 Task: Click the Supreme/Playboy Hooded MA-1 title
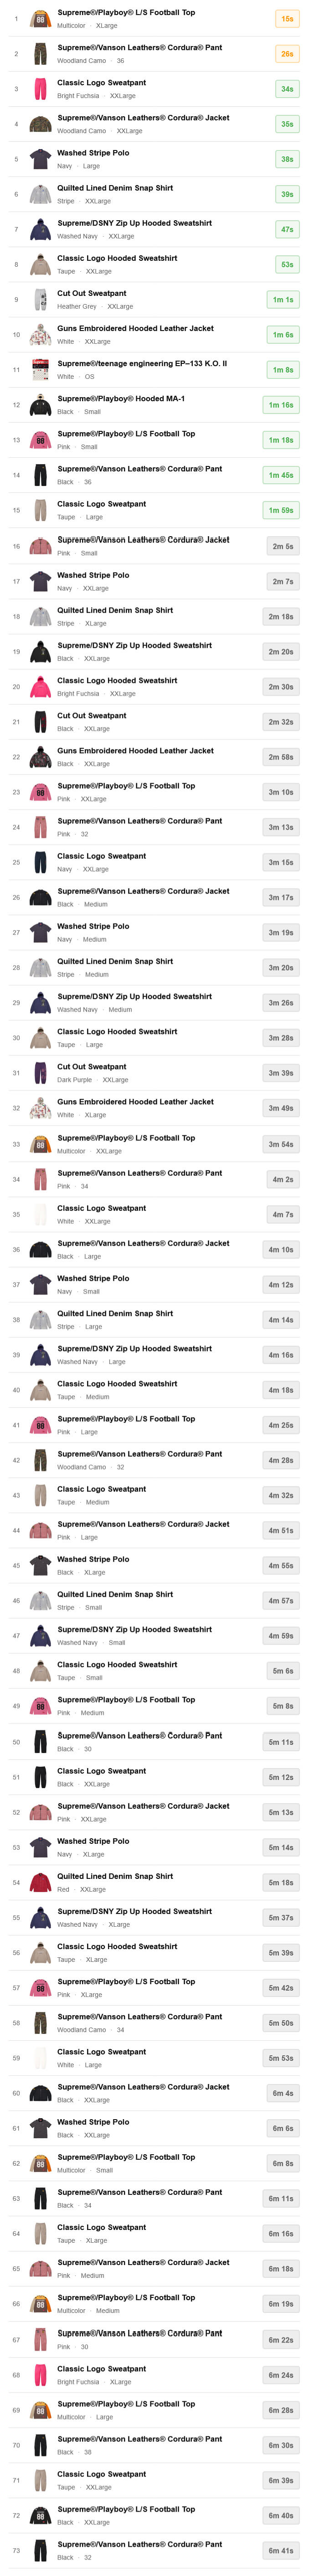[x=120, y=398]
